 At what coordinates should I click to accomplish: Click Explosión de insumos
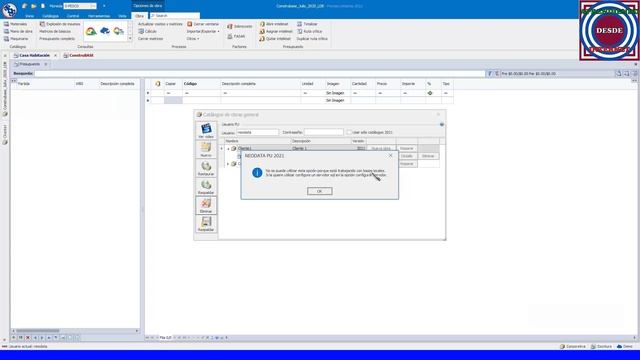(x=60, y=24)
